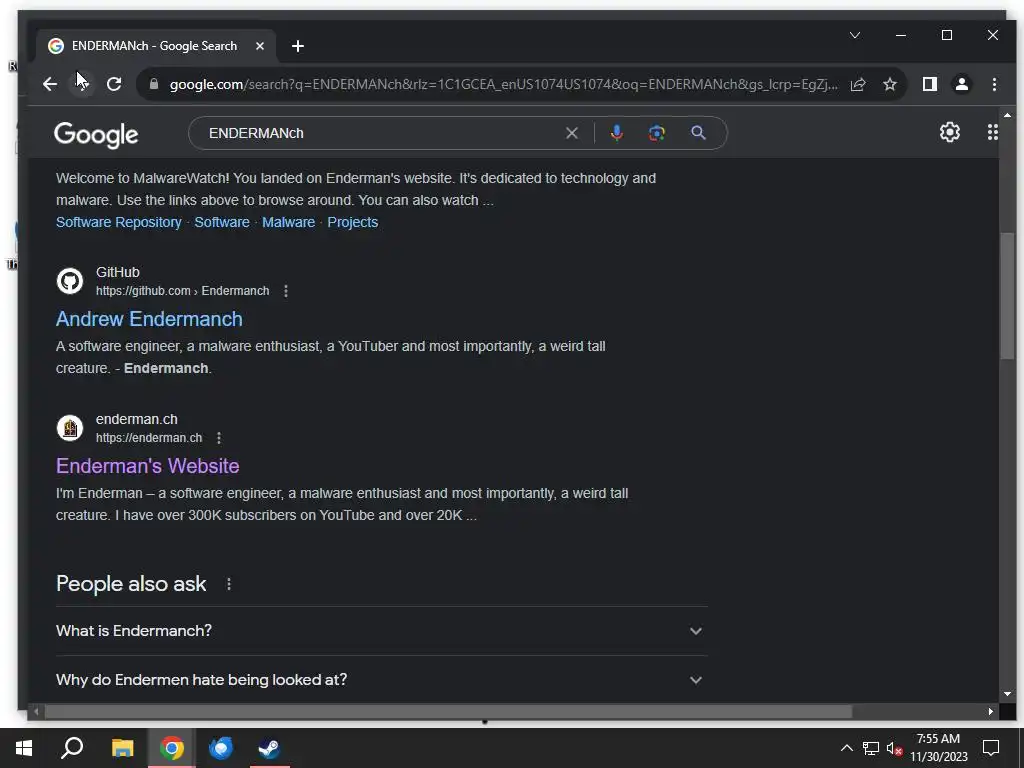Click the vertical page scrollbar thumb
Screen dimensions: 1024x768
point(1007,295)
